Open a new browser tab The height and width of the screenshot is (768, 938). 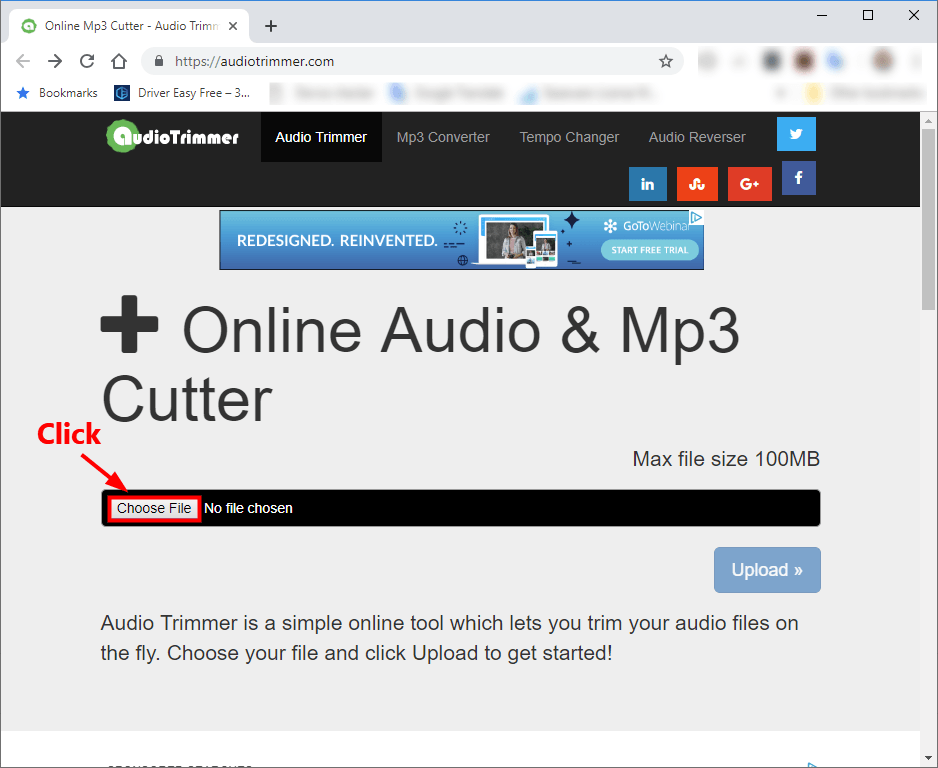270,26
